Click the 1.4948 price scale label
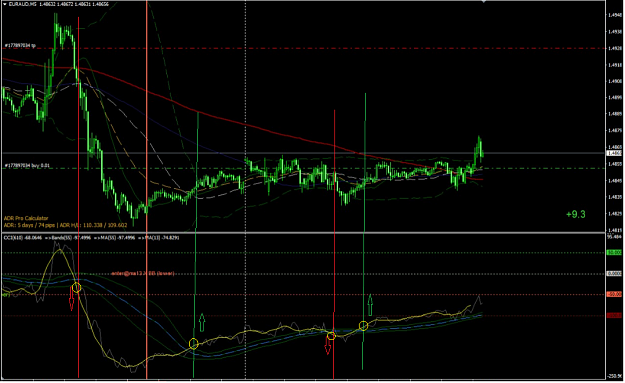625x383 pixels. click(x=615, y=15)
